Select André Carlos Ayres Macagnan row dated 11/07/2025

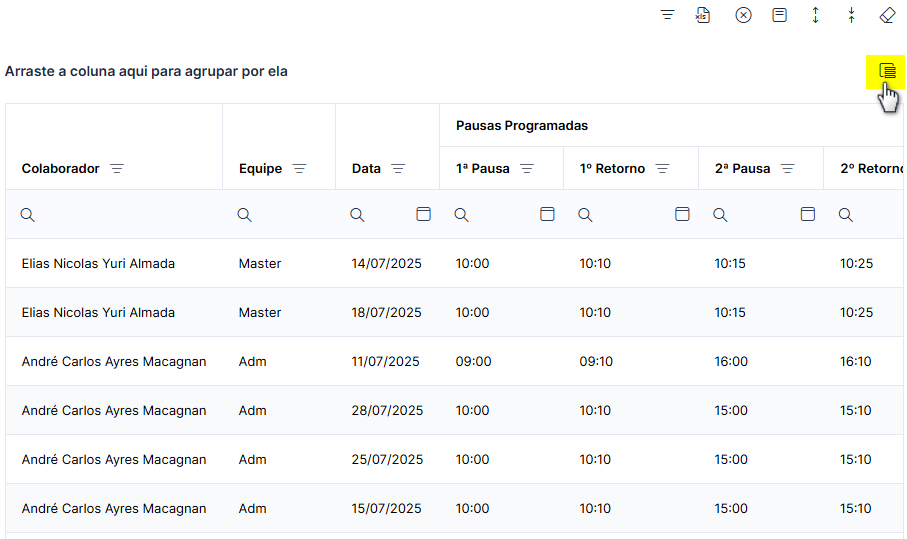(454, 361)
